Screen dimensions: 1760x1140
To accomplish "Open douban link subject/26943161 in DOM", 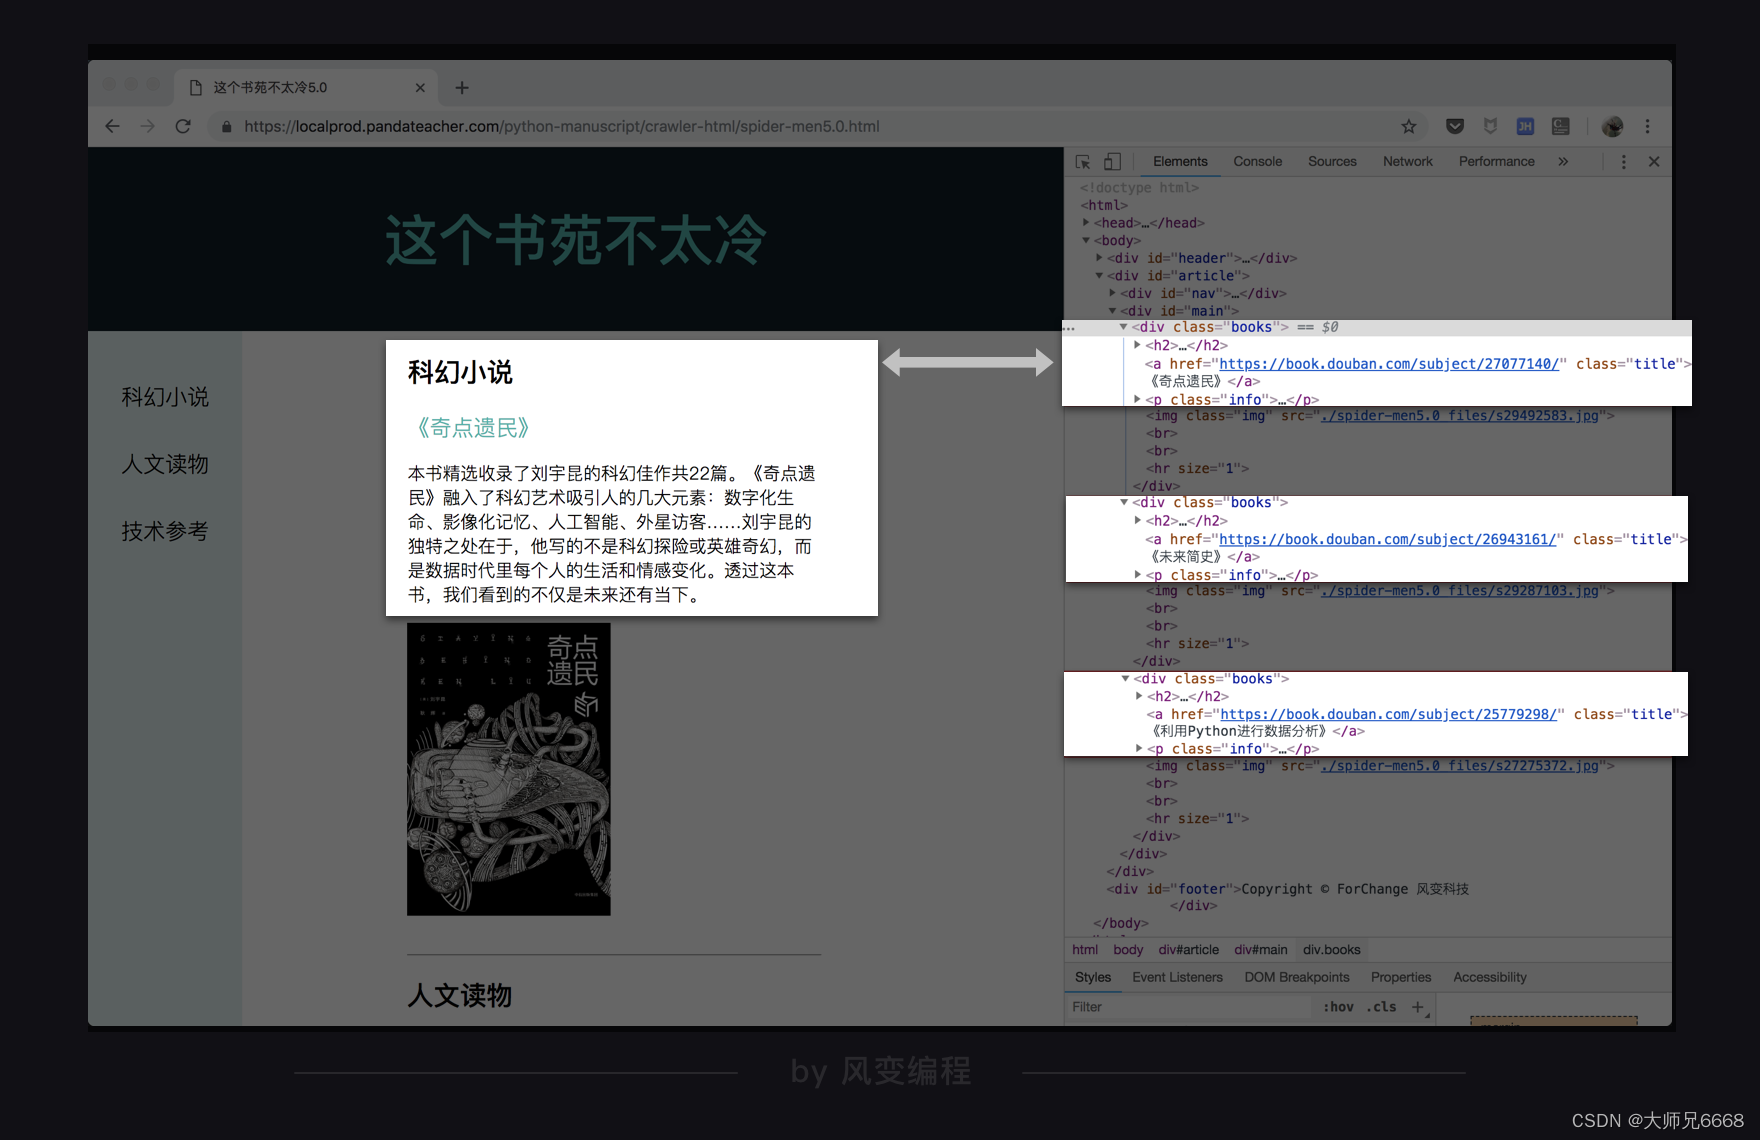I will tap(1387, 539).
